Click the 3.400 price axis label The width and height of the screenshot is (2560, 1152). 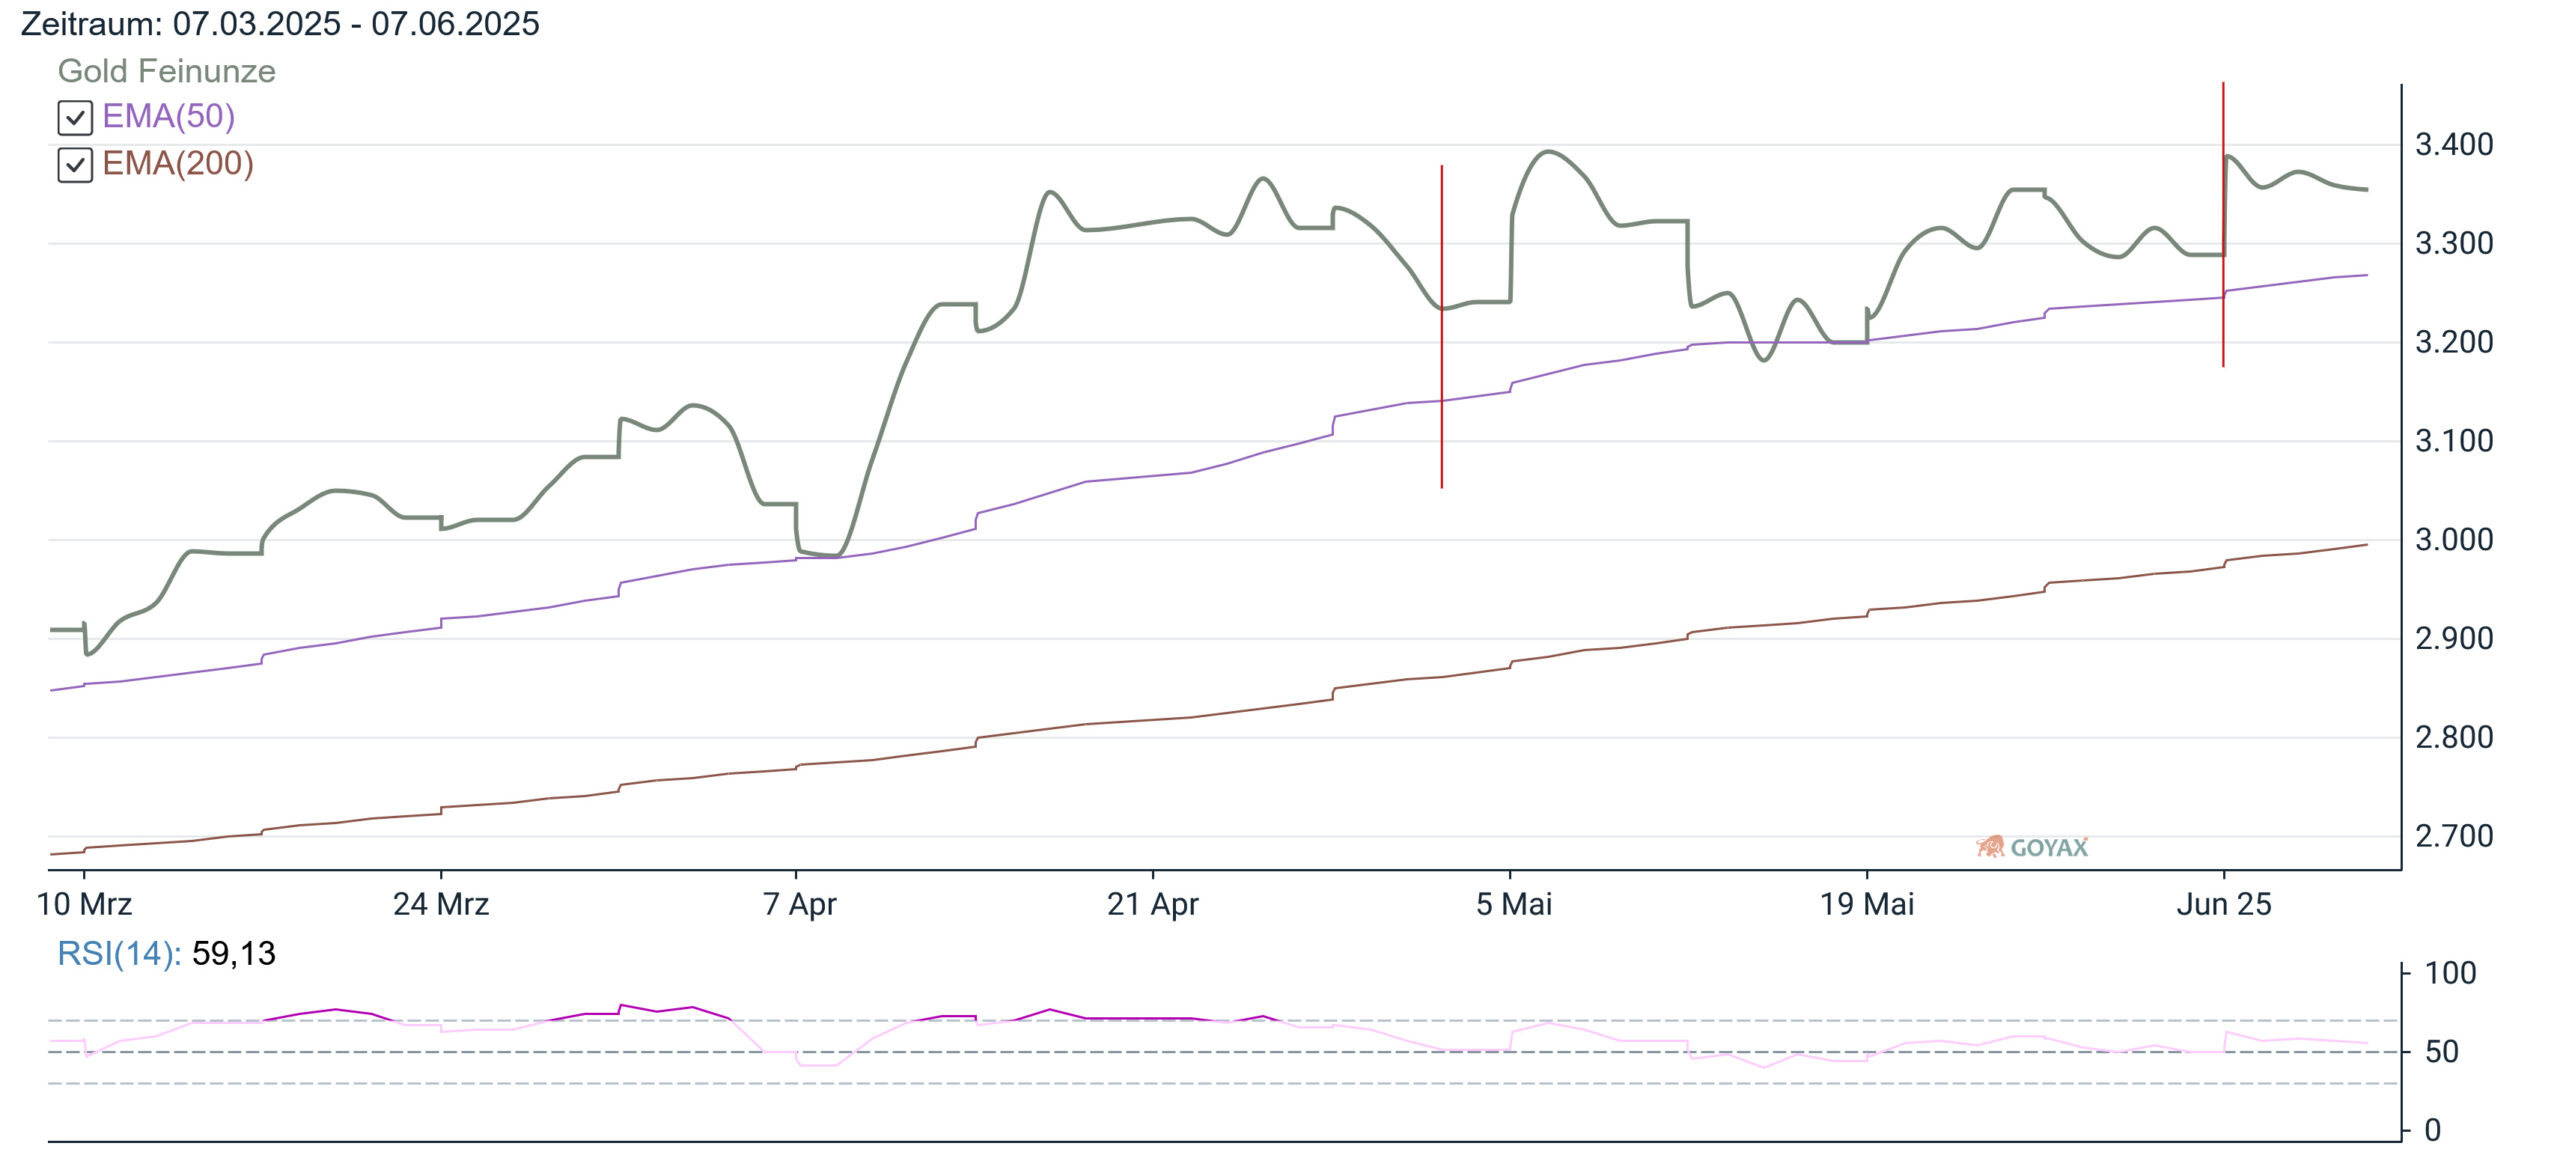[2454, 145]
